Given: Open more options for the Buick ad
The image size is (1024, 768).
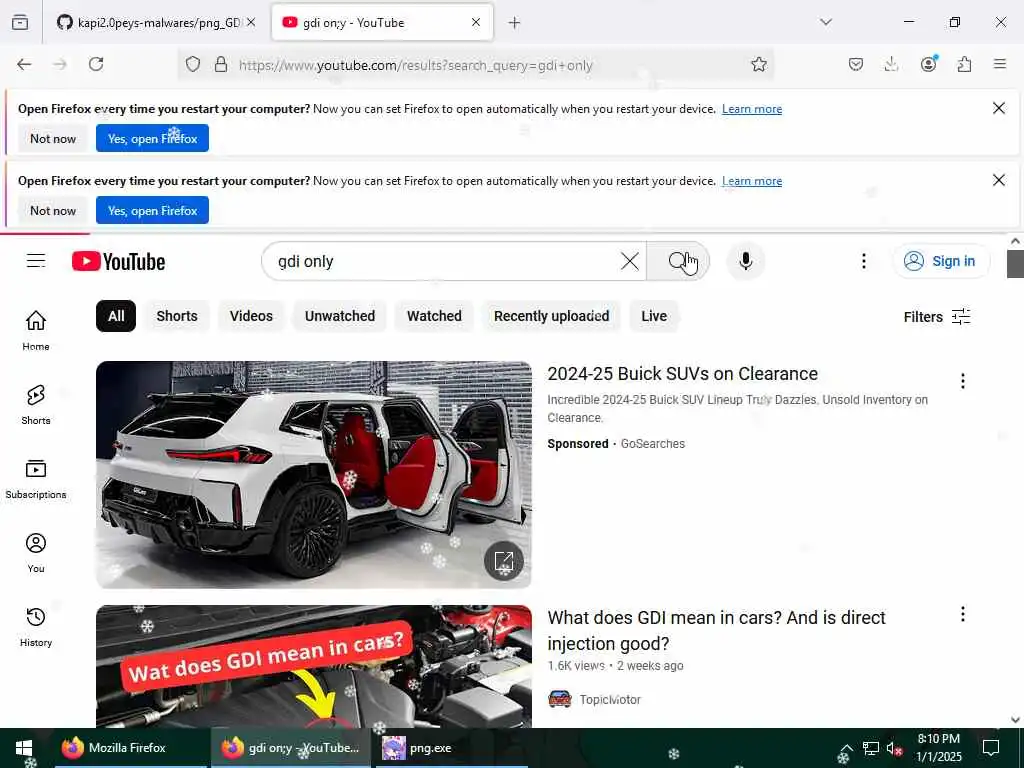Looking at the screenshot, I should pyautogui.click(x=962, y=381).
